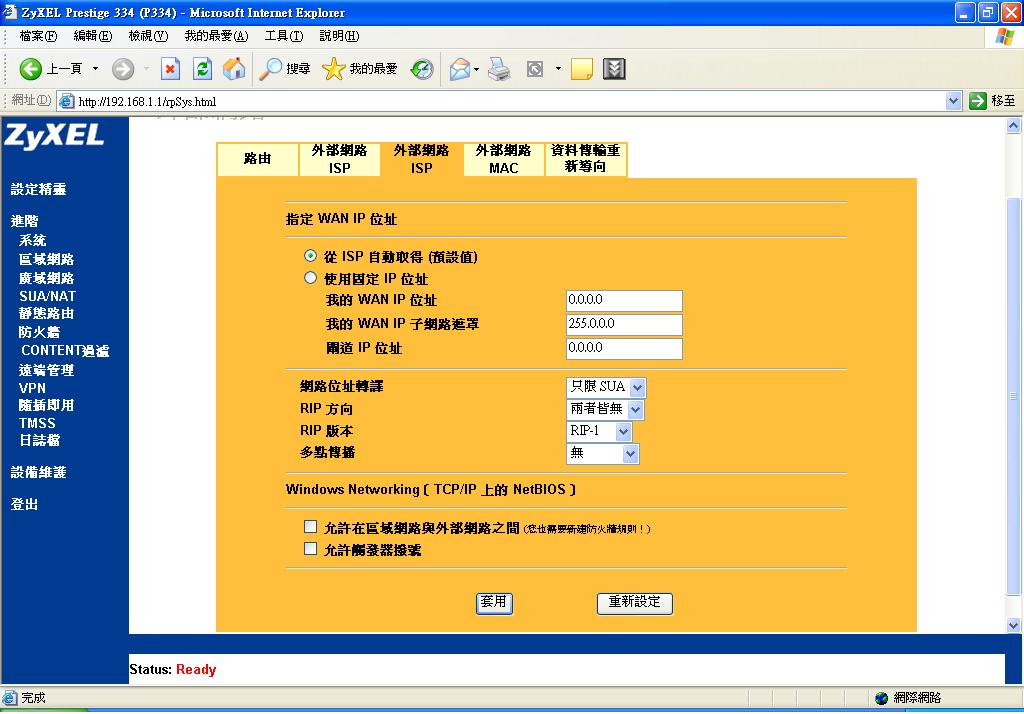This screenshot has width=1024, height=714.
Task: Click the ZyXEL logo
Action: click(x=54, y=137)
